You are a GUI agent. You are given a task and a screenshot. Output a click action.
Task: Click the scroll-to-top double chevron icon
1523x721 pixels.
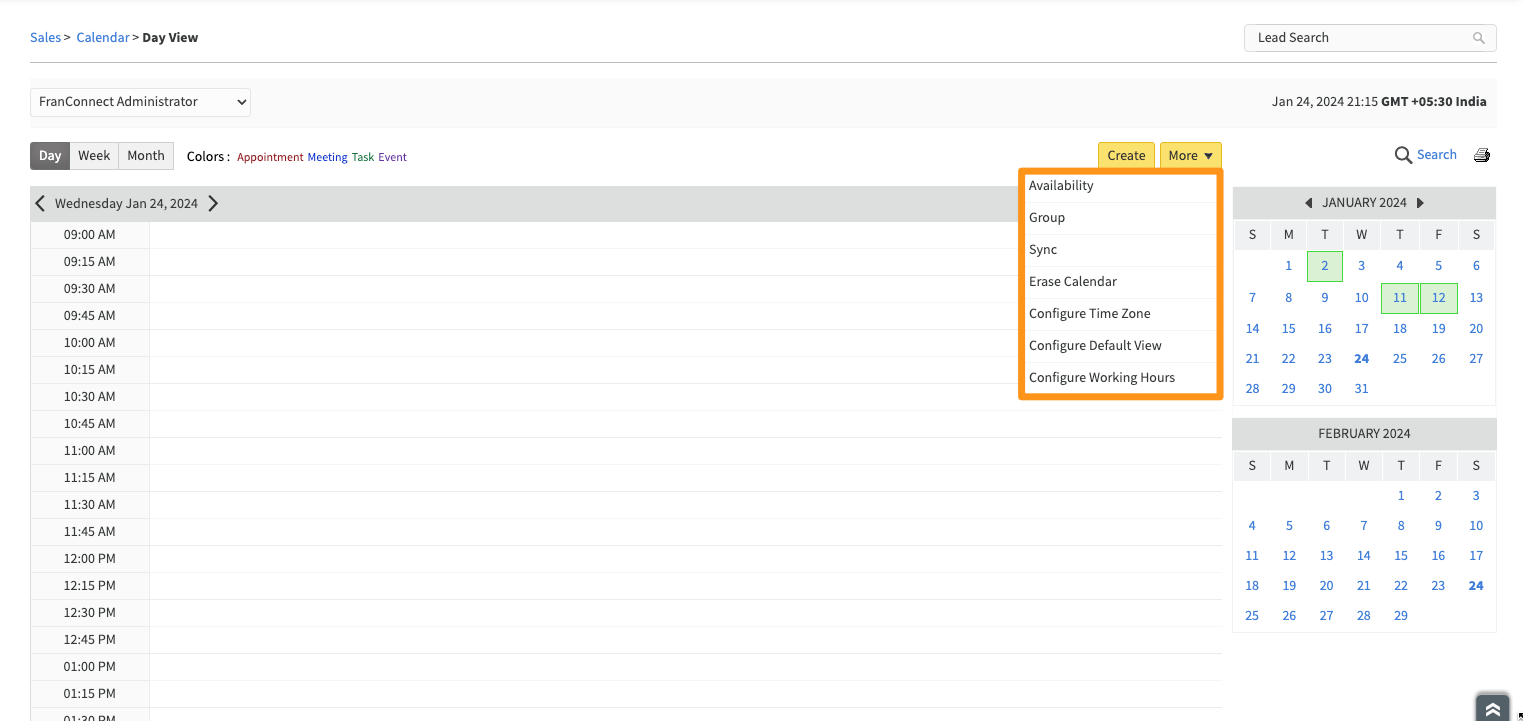[1492, 708]
